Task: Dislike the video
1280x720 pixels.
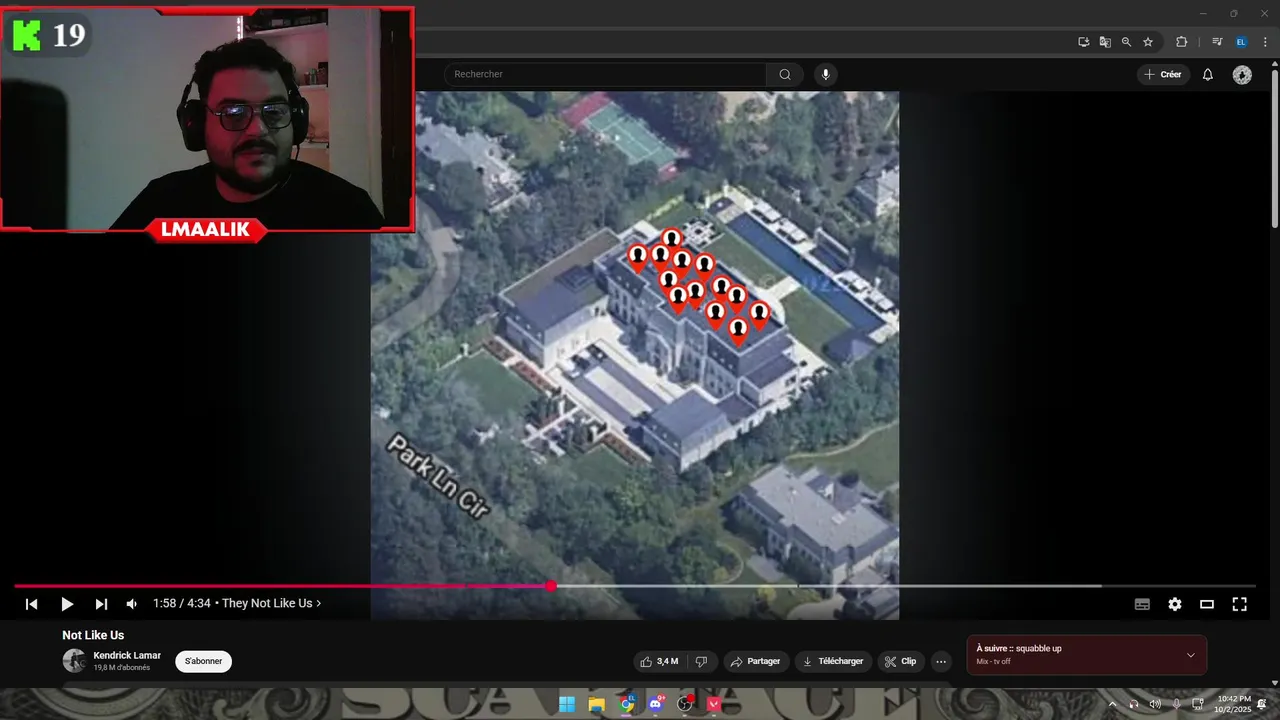Action: [701, 661]
